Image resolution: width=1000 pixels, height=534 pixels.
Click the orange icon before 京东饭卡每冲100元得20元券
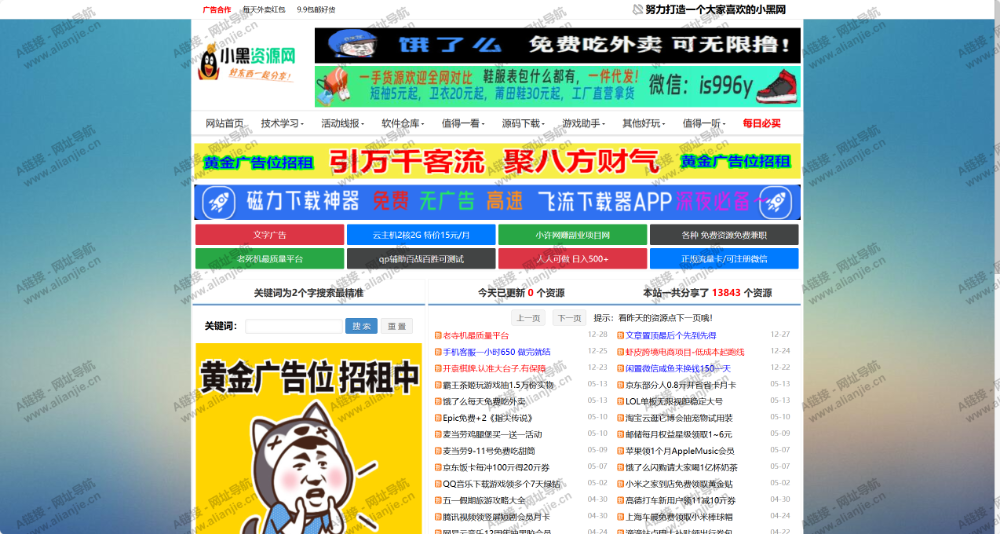[438, 468]
